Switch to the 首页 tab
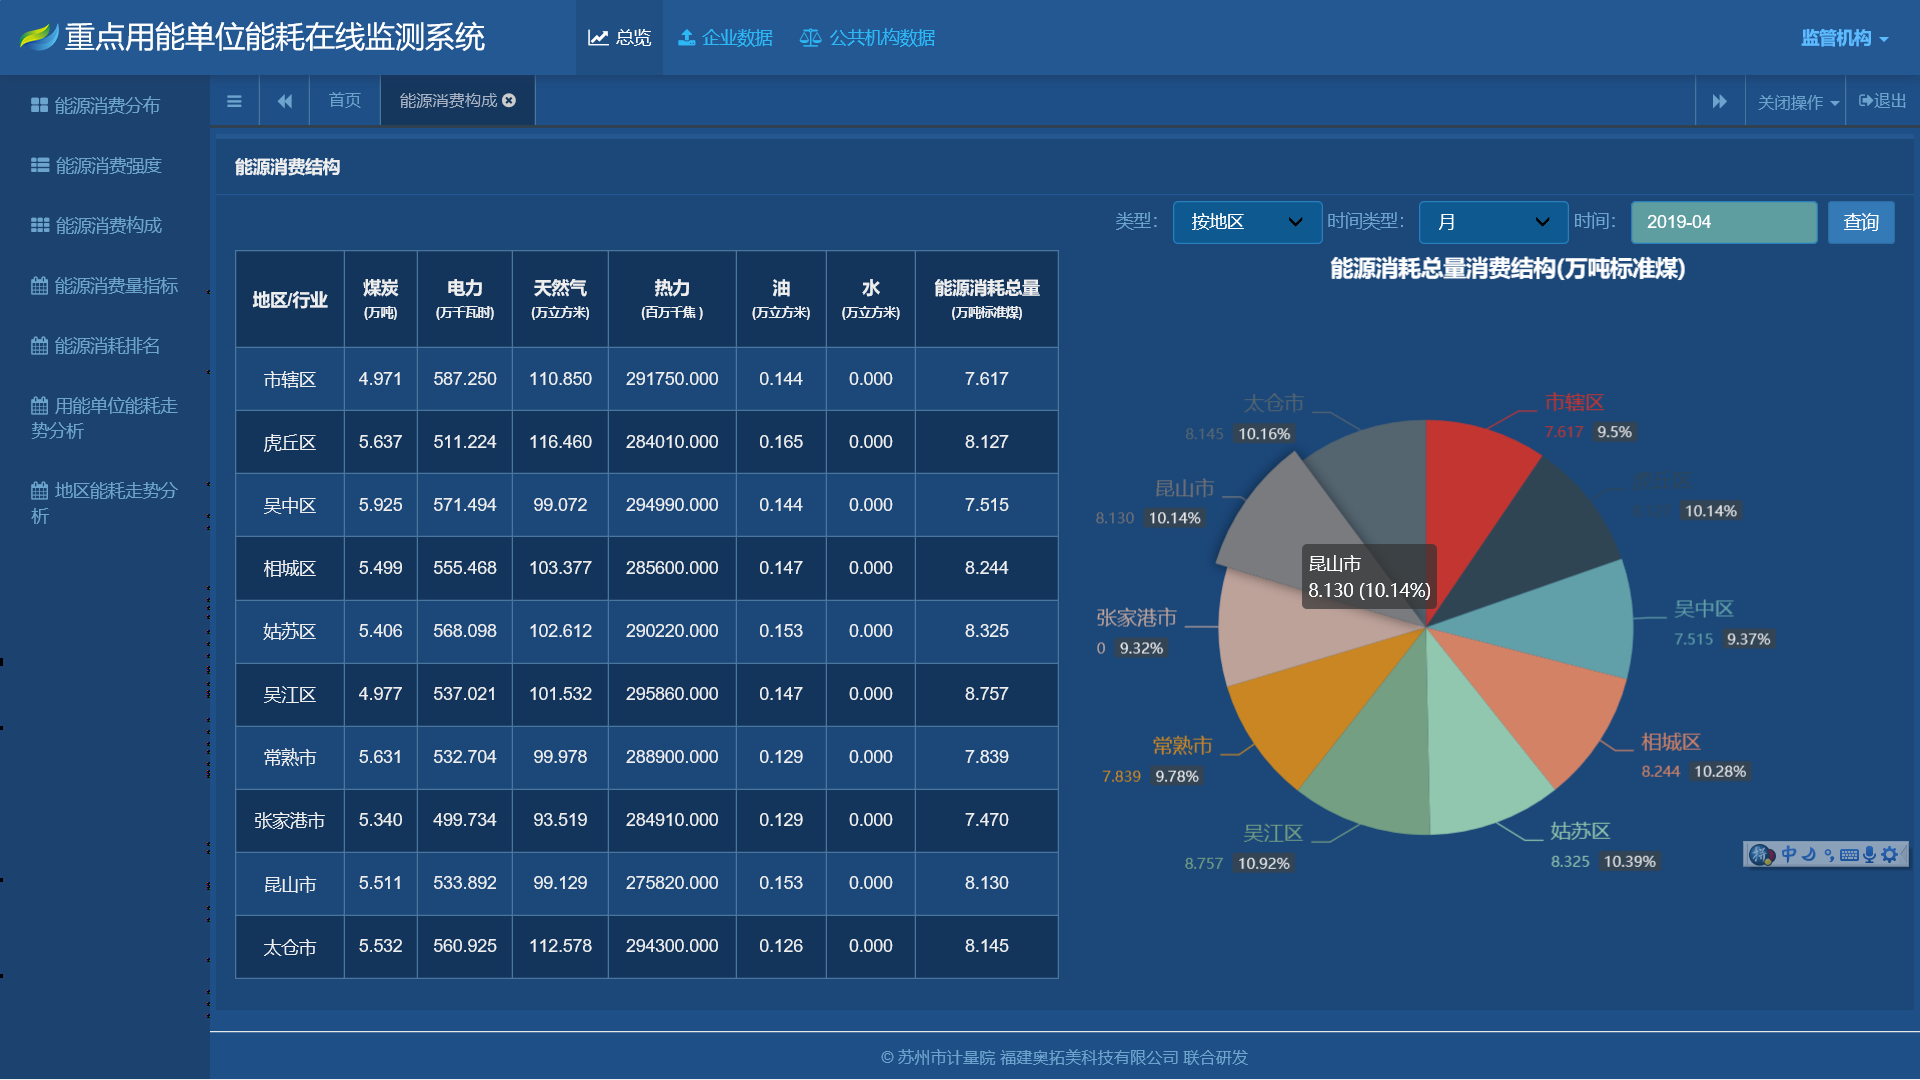 pyautogui.click(x=345, y=101)
